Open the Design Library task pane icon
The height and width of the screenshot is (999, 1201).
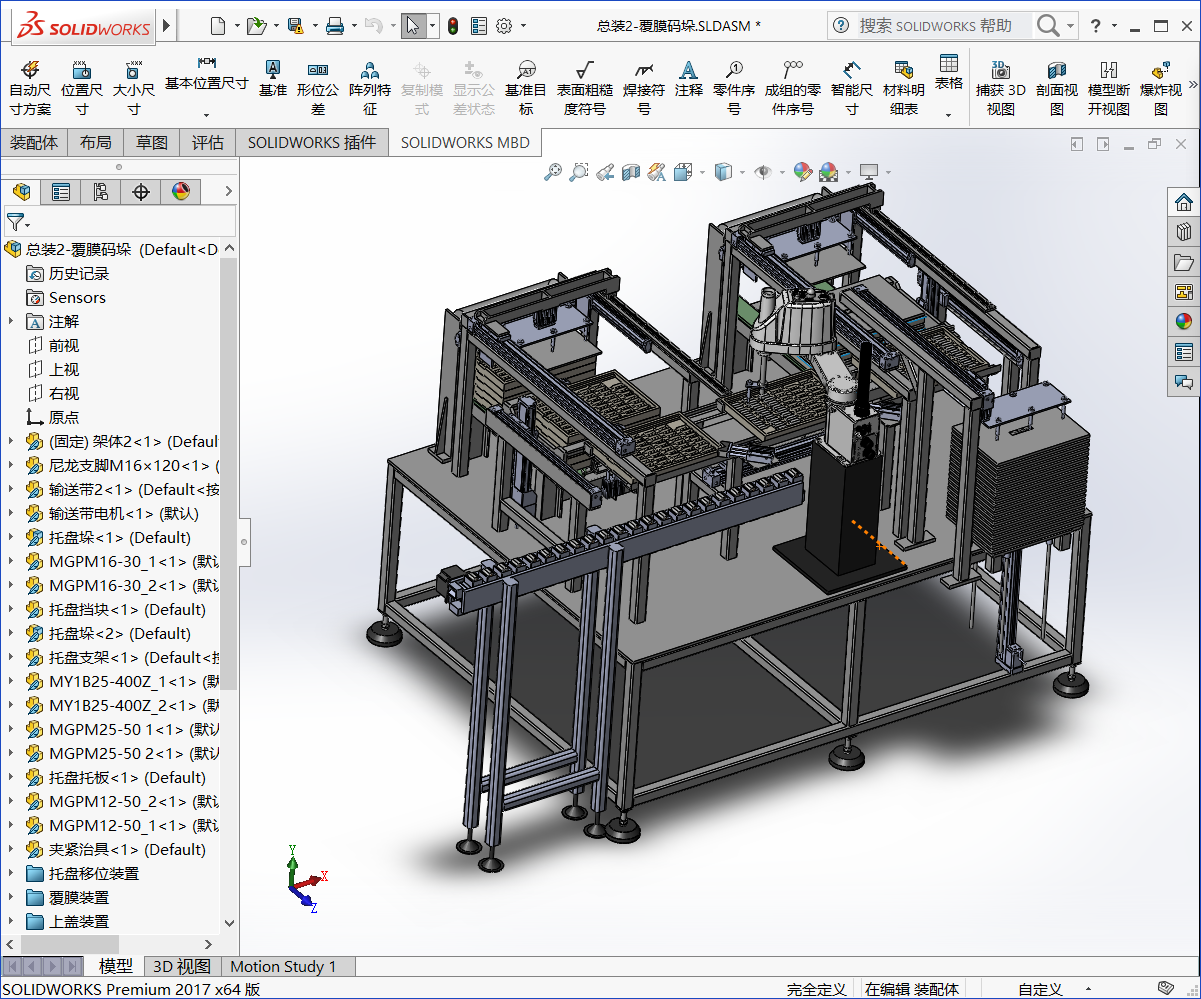[x=1184, y=232]
